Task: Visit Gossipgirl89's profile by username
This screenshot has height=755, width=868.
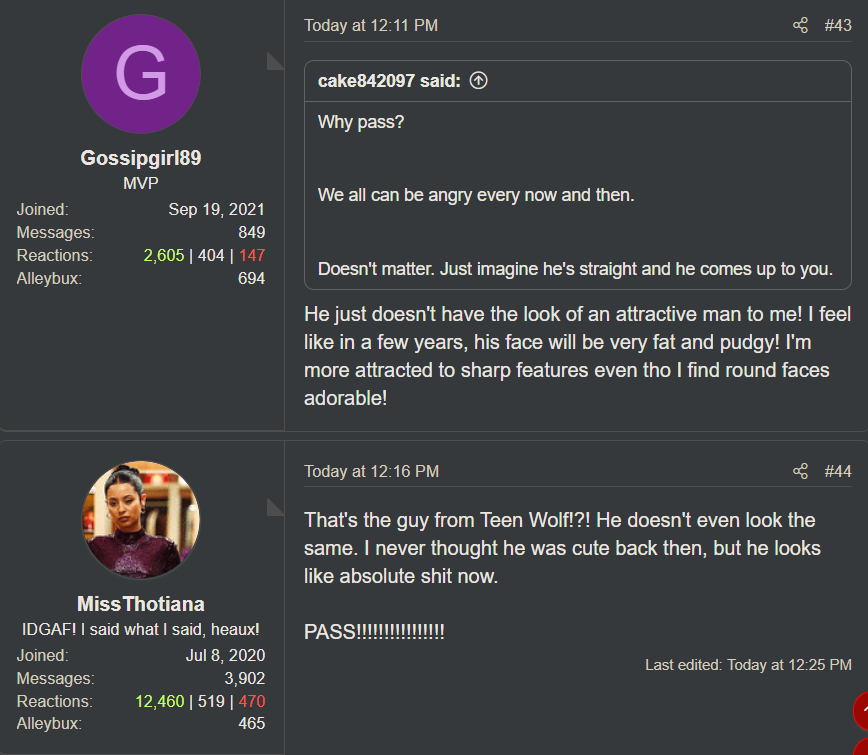Action: (141, 158)
